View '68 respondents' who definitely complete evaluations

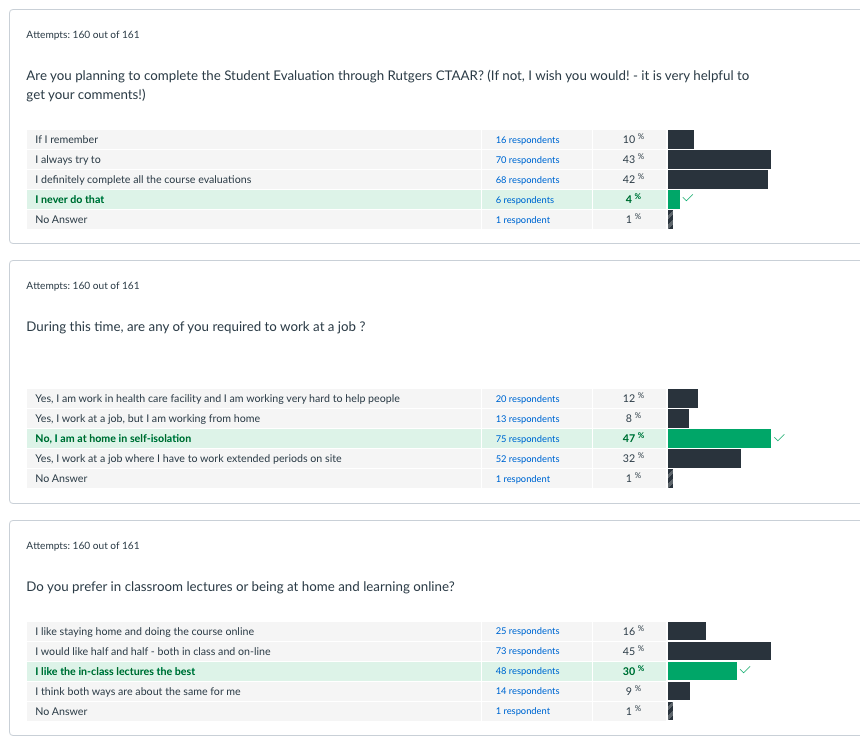(527, 180)
